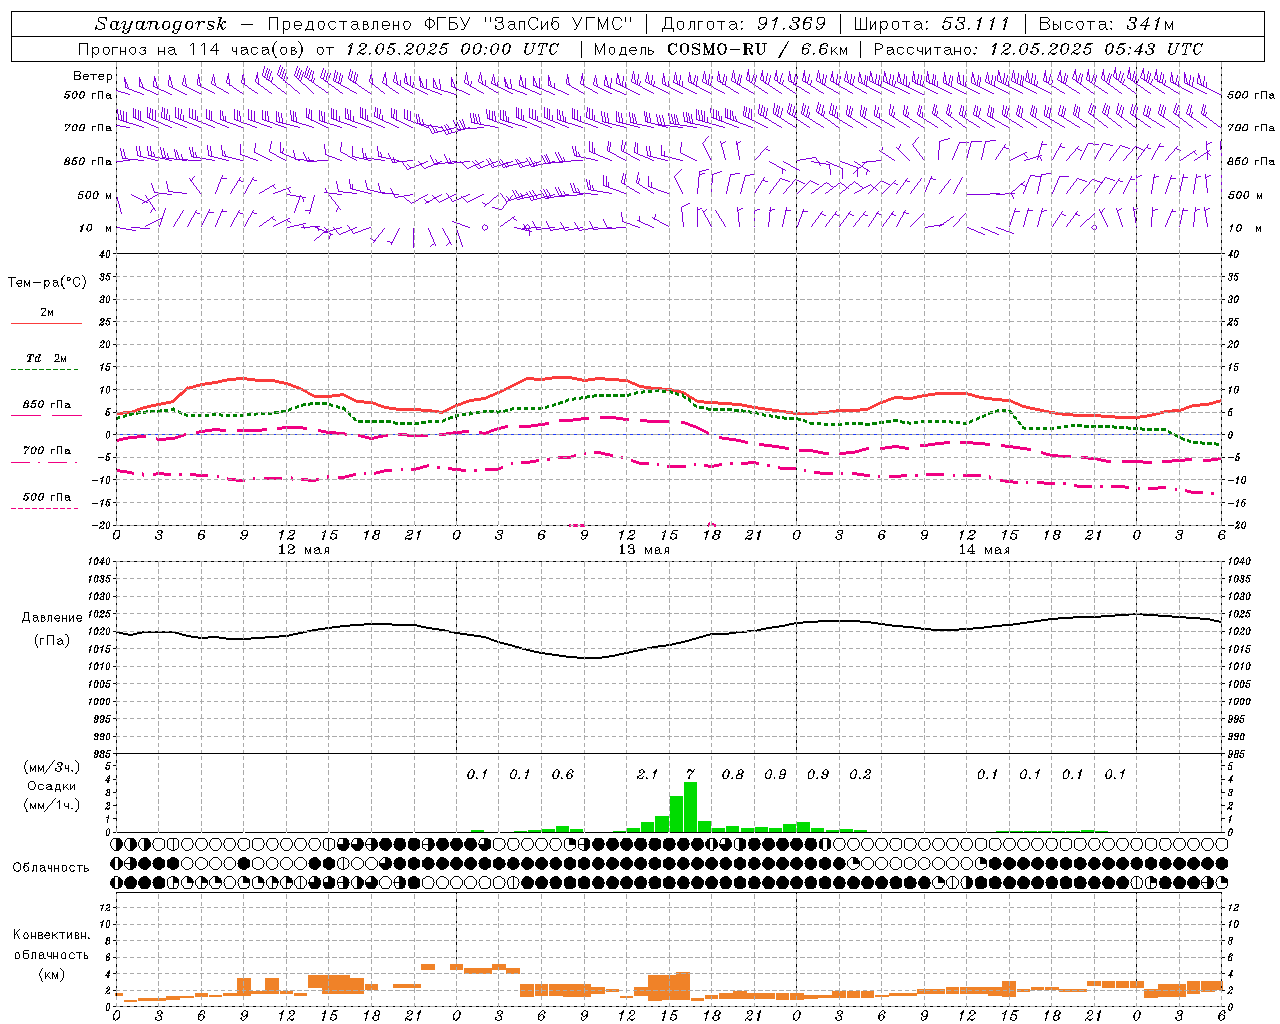Screen dimensions: 1280x1024
Task: Click the Td 2м legend entry
Action: tap(47, 358)
